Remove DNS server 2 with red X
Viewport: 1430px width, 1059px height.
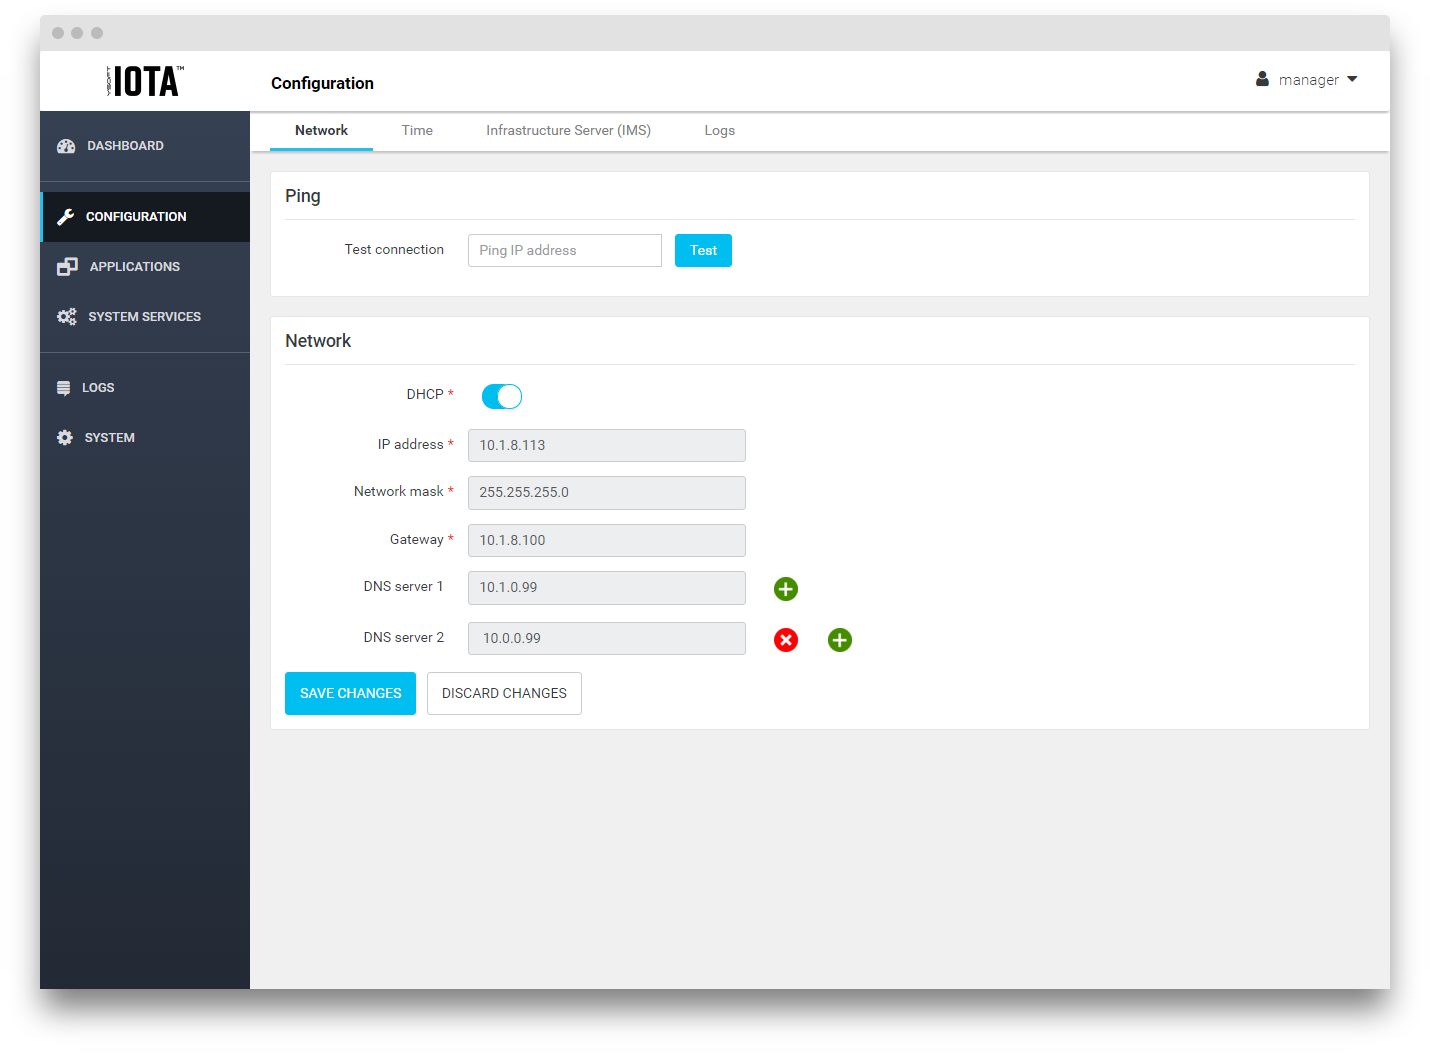(x=786, y=640)
